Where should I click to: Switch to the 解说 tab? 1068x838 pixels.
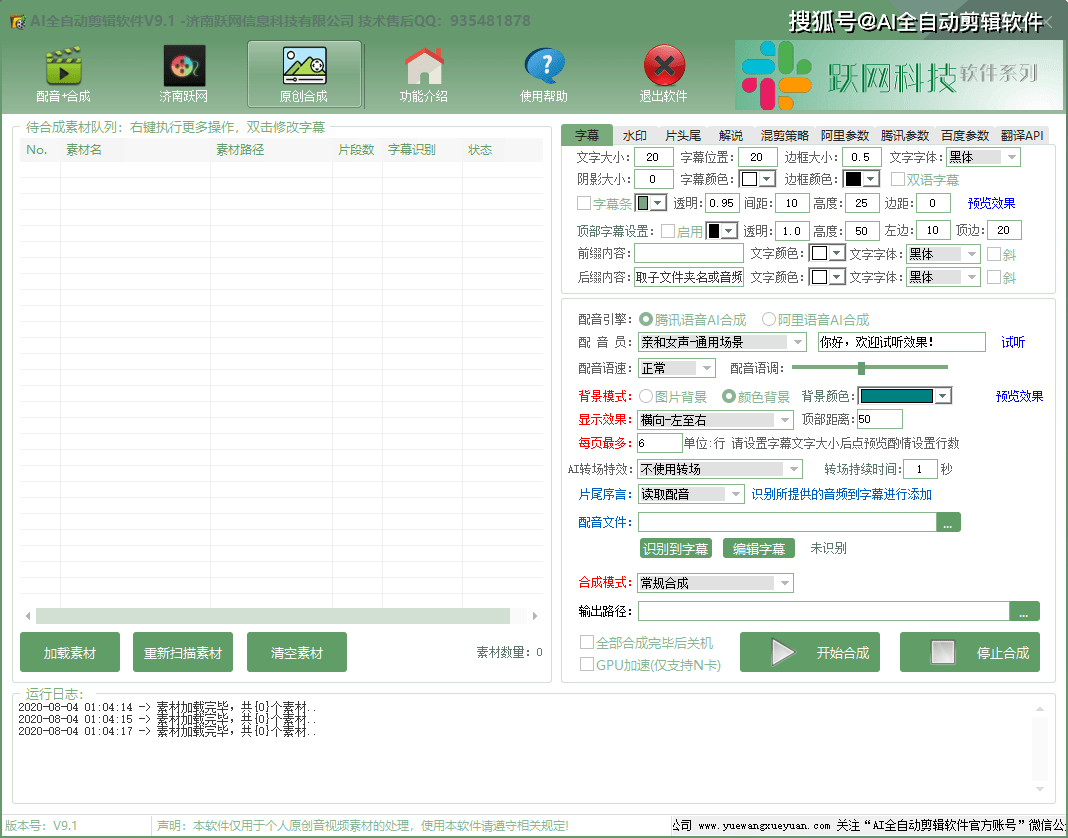[x=731, y=136]
